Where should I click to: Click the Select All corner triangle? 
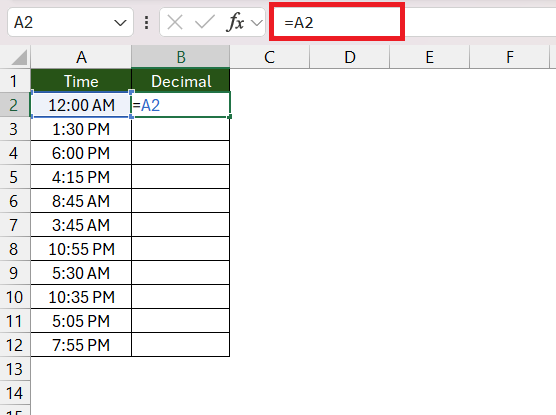pos(19,57)
